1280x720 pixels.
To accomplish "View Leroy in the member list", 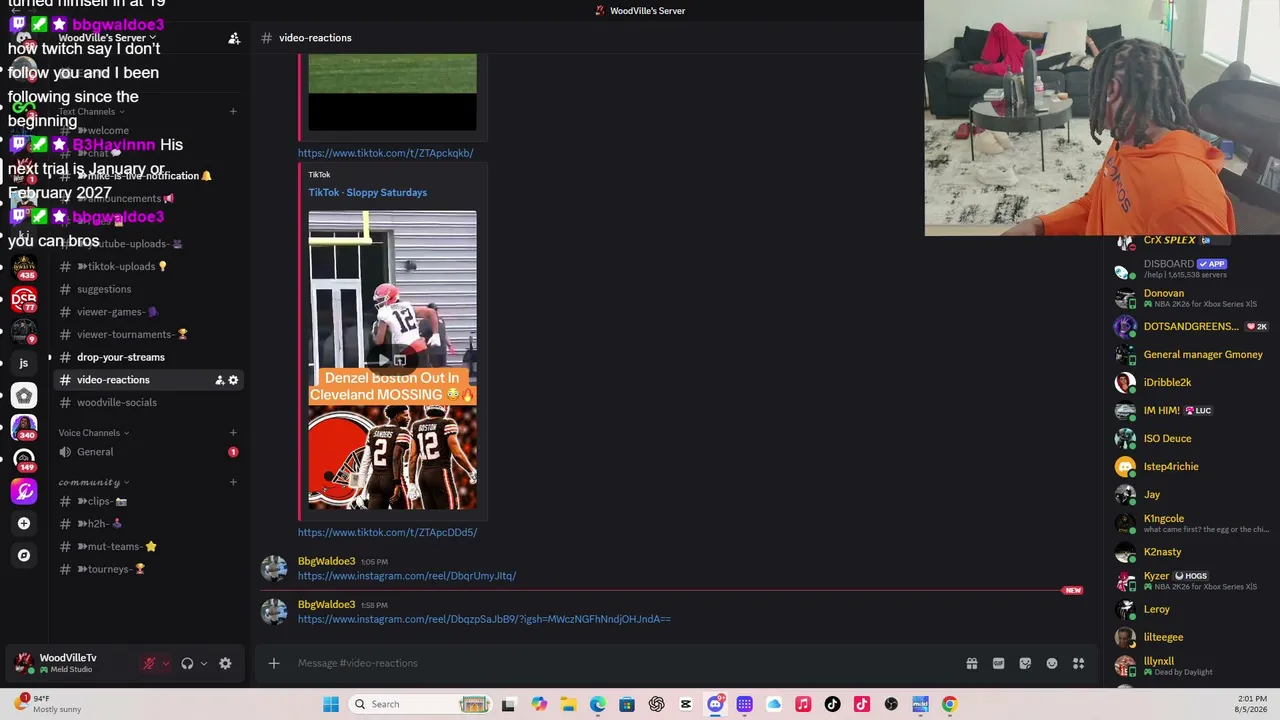I will [1193, 609].
